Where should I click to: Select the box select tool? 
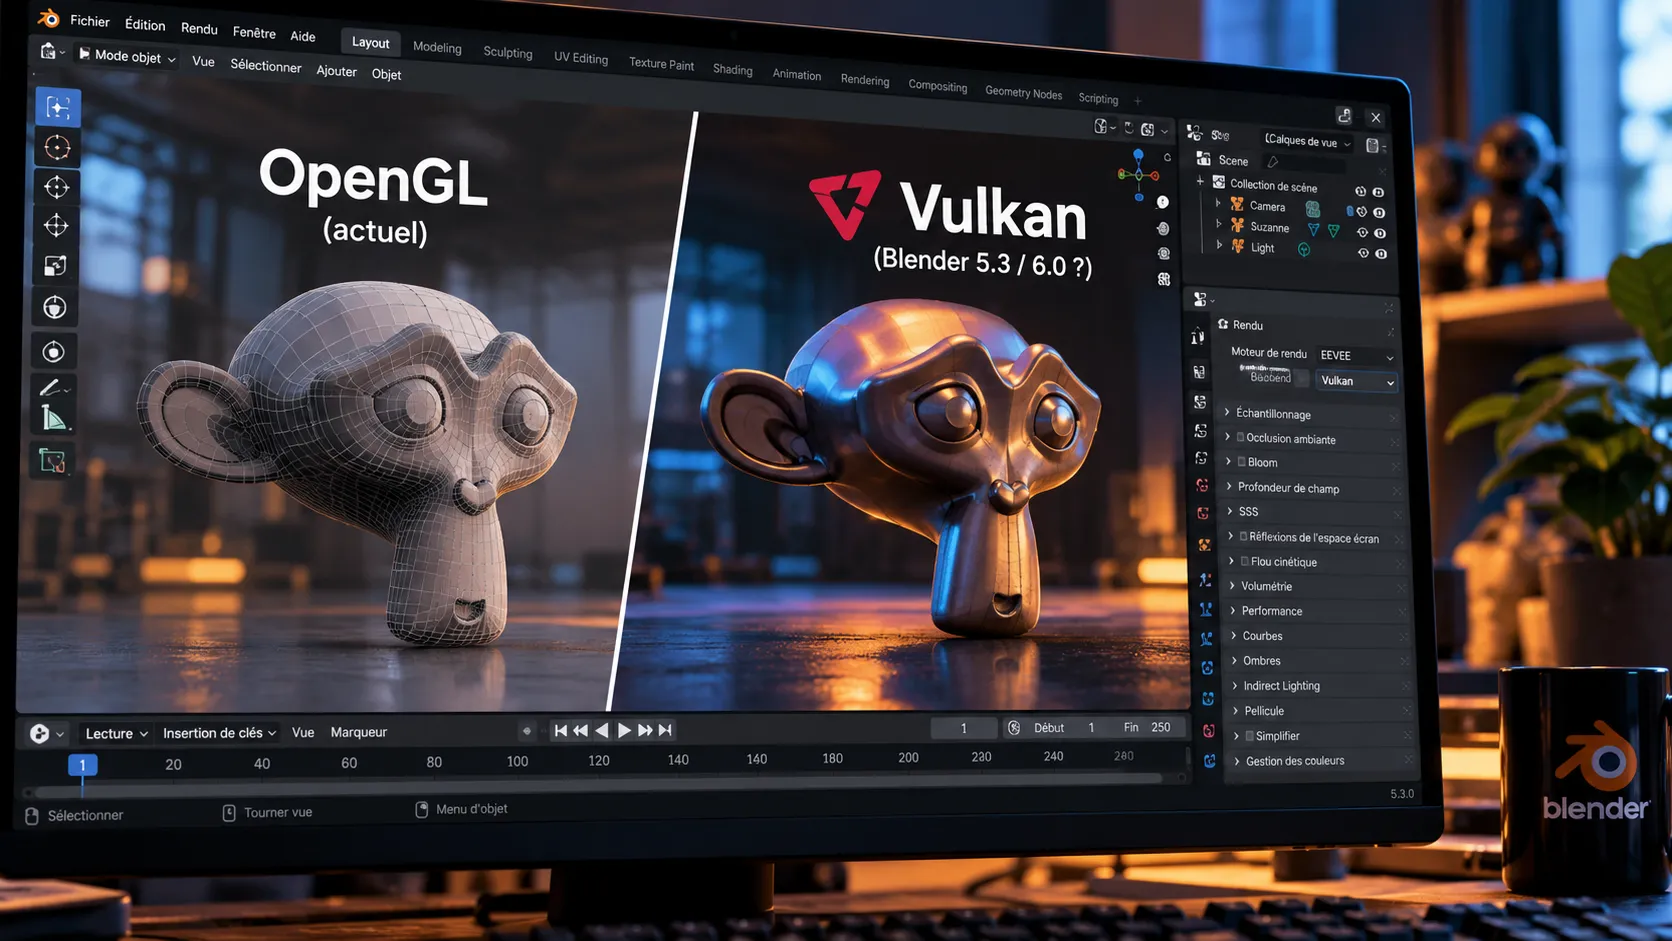[58, 107]
